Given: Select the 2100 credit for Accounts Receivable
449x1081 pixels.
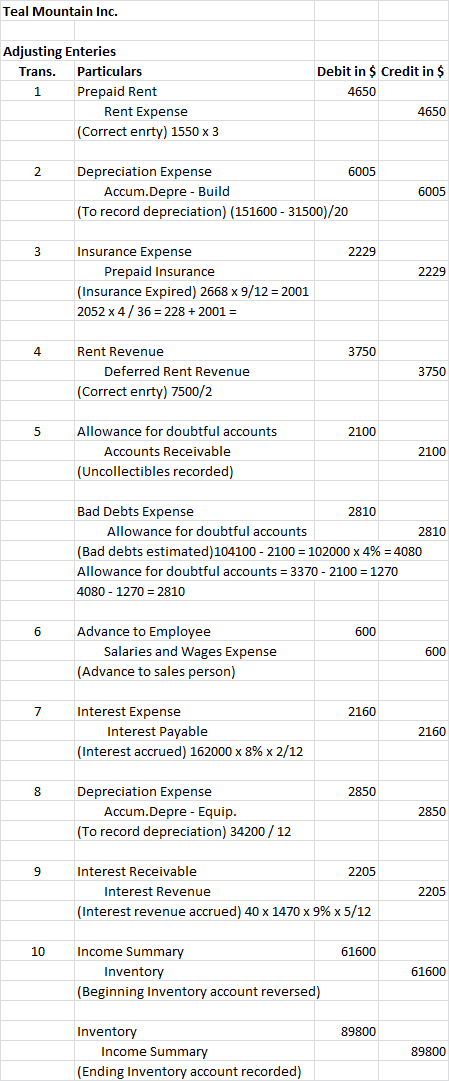Looking at the screenshot, I should [x=432, y=452].
